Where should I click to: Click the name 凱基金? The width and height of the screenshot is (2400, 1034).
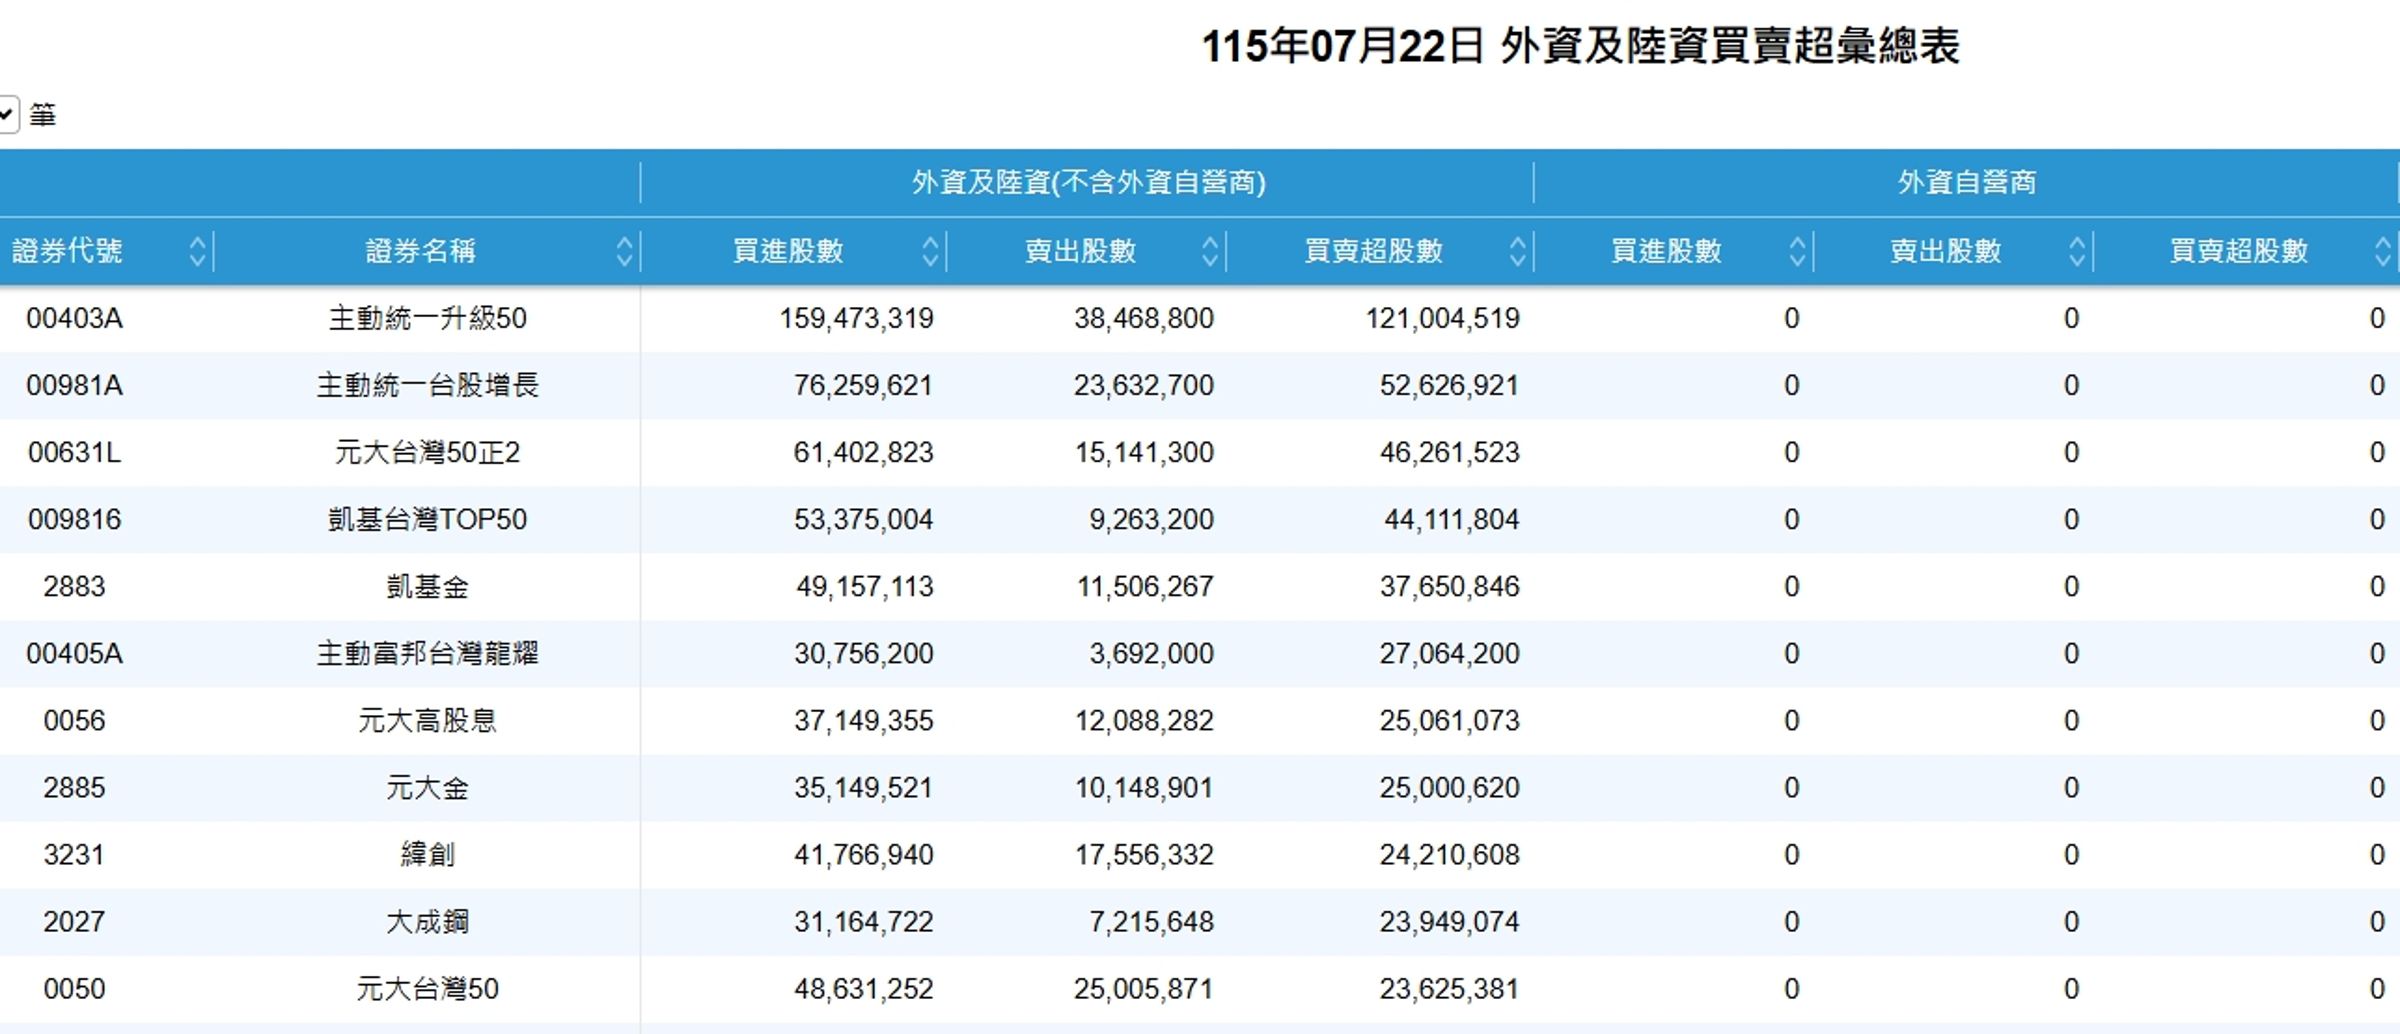427,586
